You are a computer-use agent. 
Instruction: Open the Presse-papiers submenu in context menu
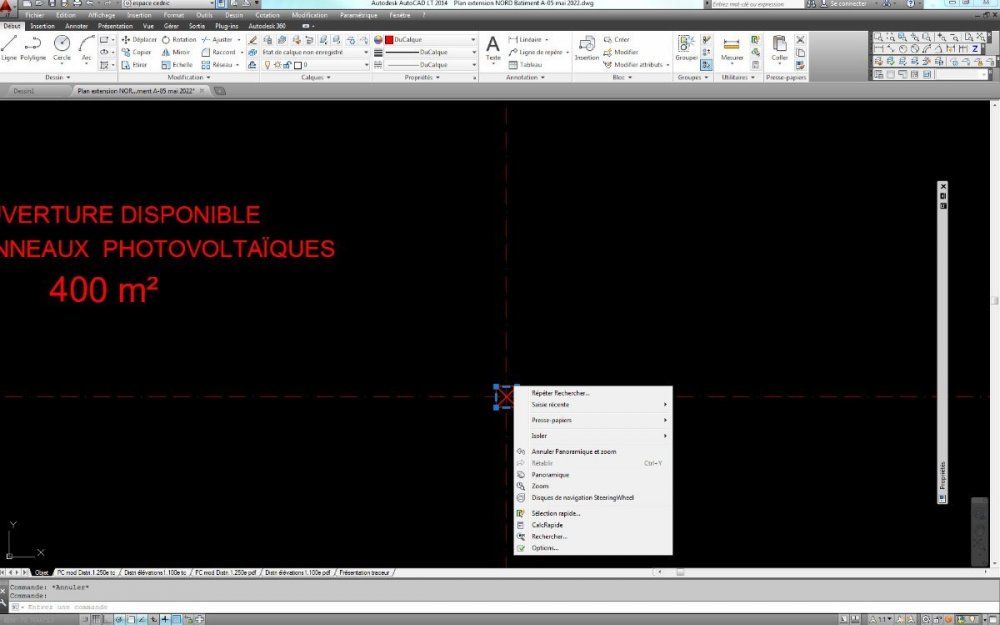pos(592,420)
